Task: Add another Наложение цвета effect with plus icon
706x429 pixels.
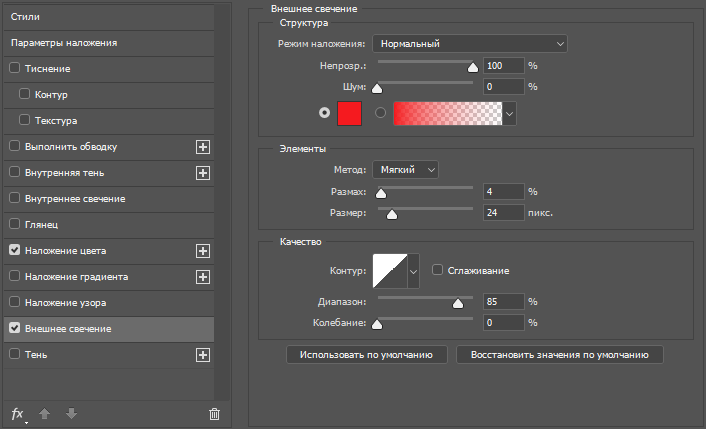Action: (x=203, y=251)
